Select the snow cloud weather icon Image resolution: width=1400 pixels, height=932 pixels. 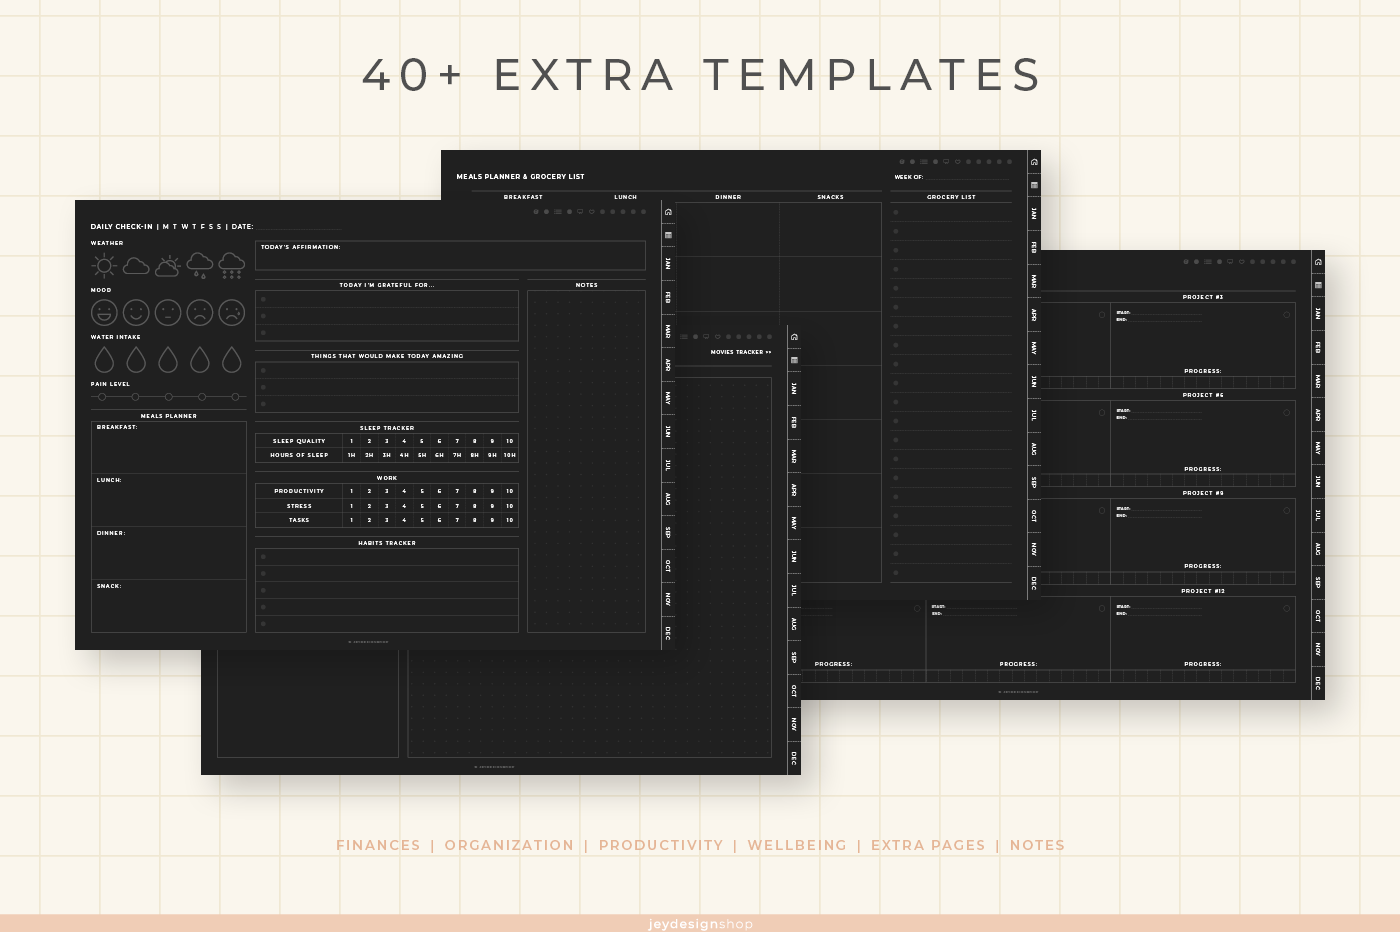[231, 265]
